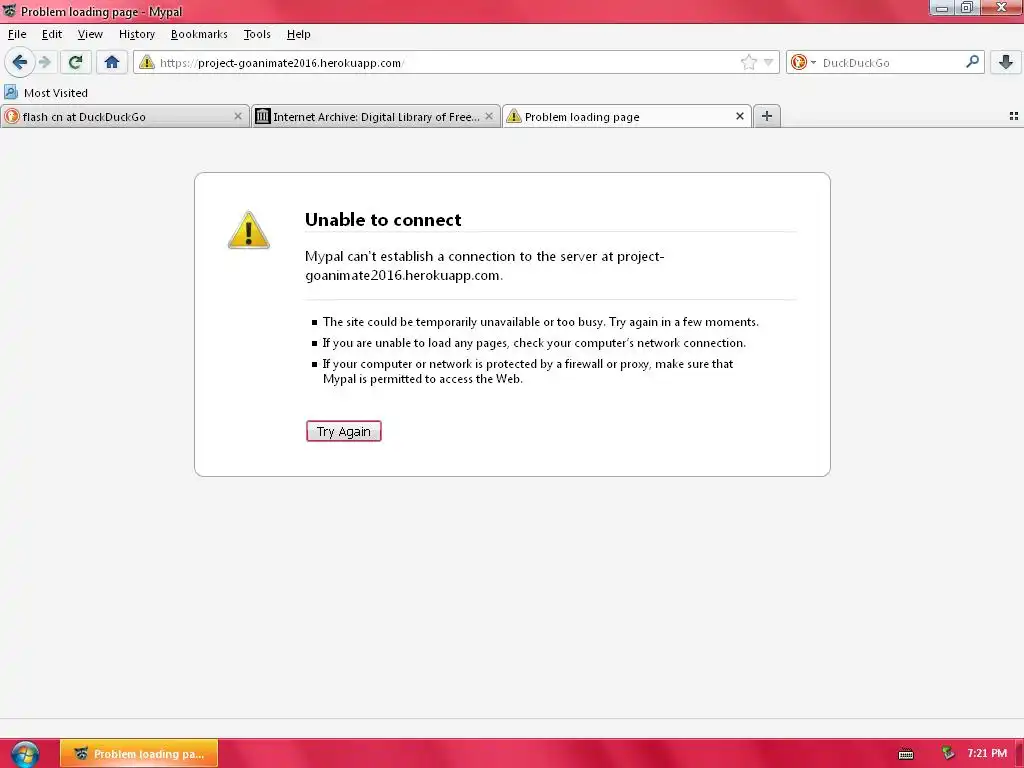Open the Downloads arrow button

coord(1006,63)
